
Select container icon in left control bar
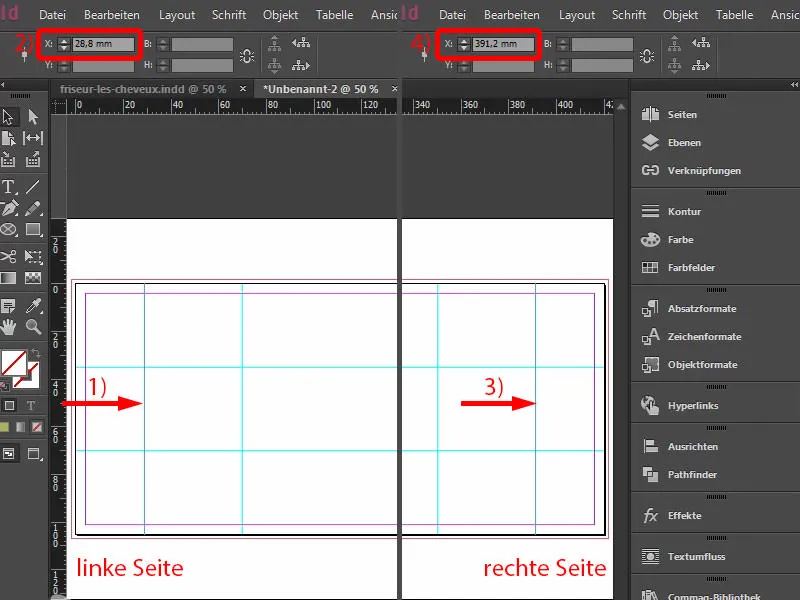(x=274, y=43)
